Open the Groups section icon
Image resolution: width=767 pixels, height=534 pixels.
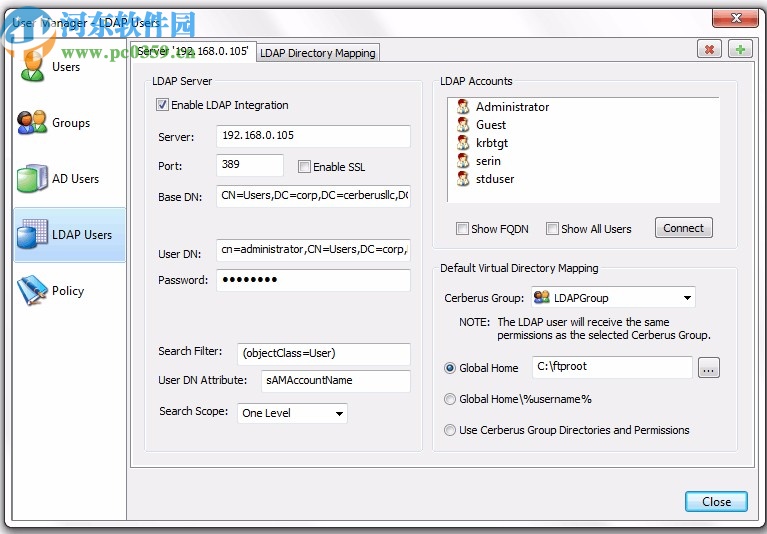32,122
